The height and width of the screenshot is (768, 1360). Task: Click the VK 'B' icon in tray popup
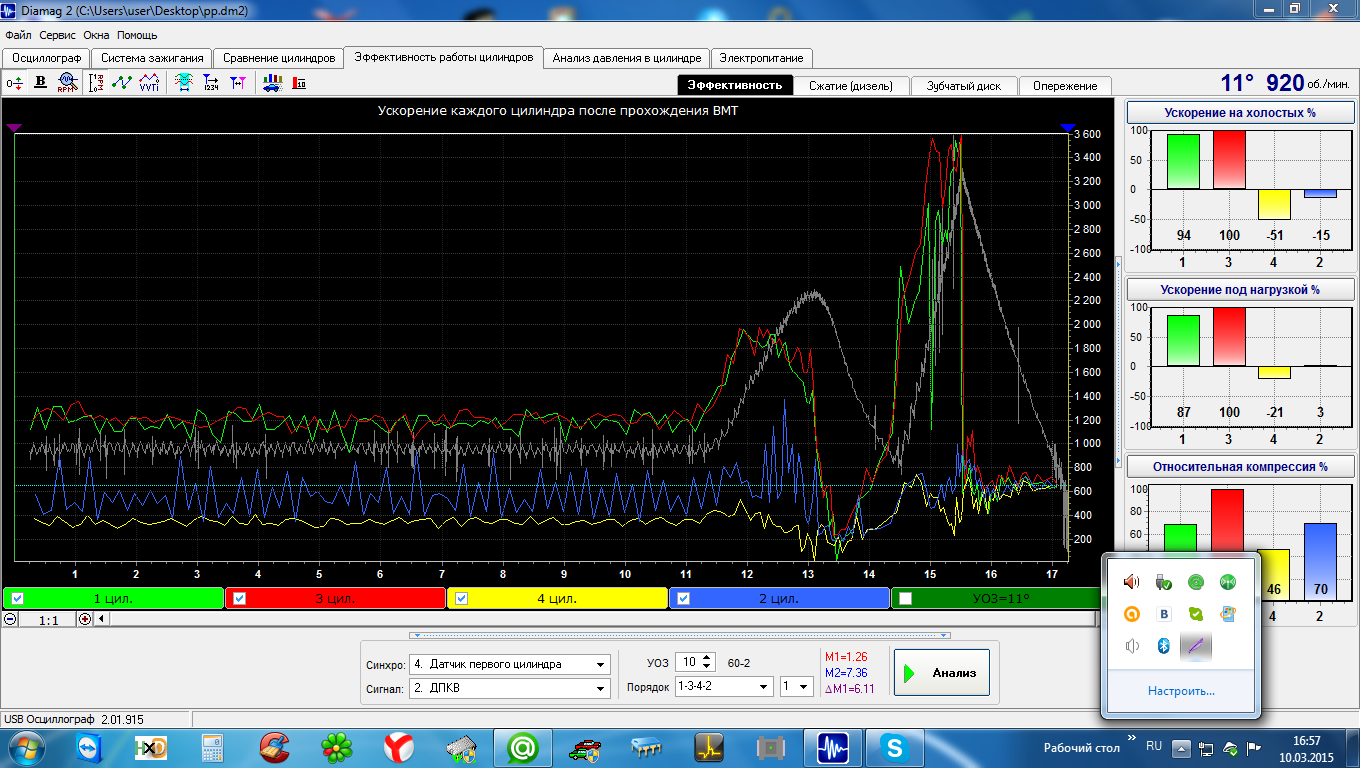(1164, 614)
